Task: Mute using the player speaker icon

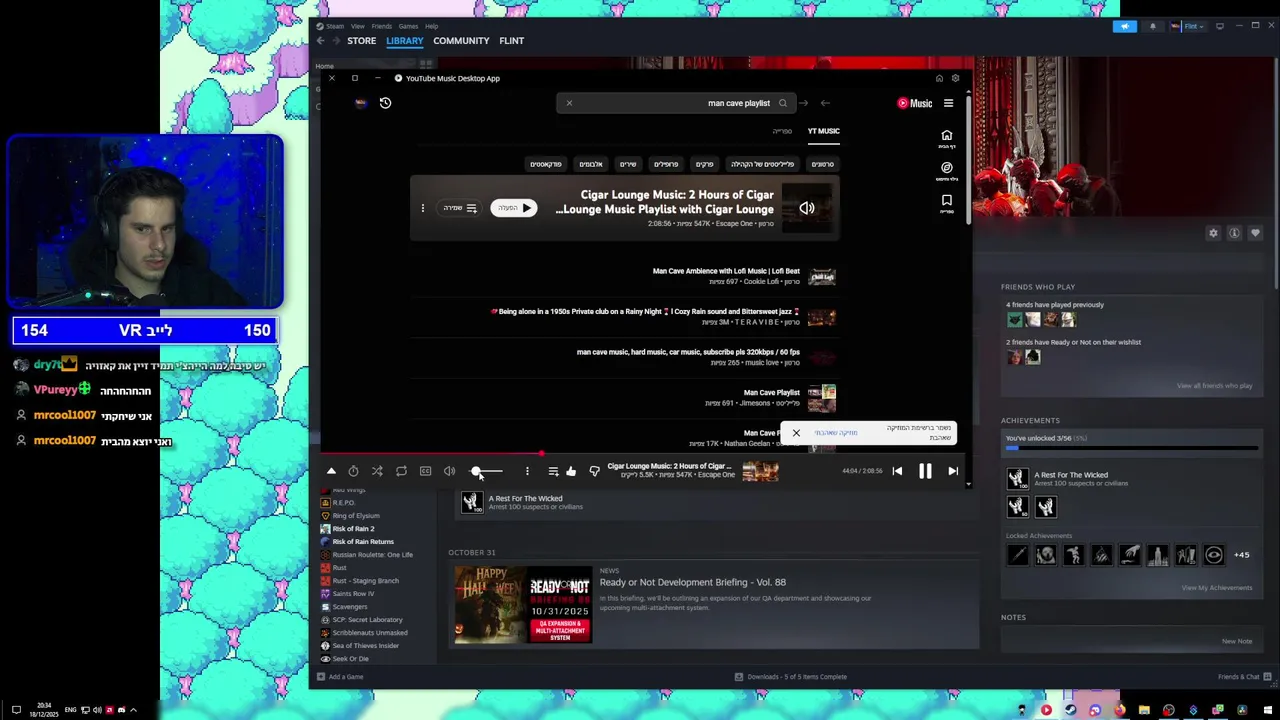Action: (449, 471)
